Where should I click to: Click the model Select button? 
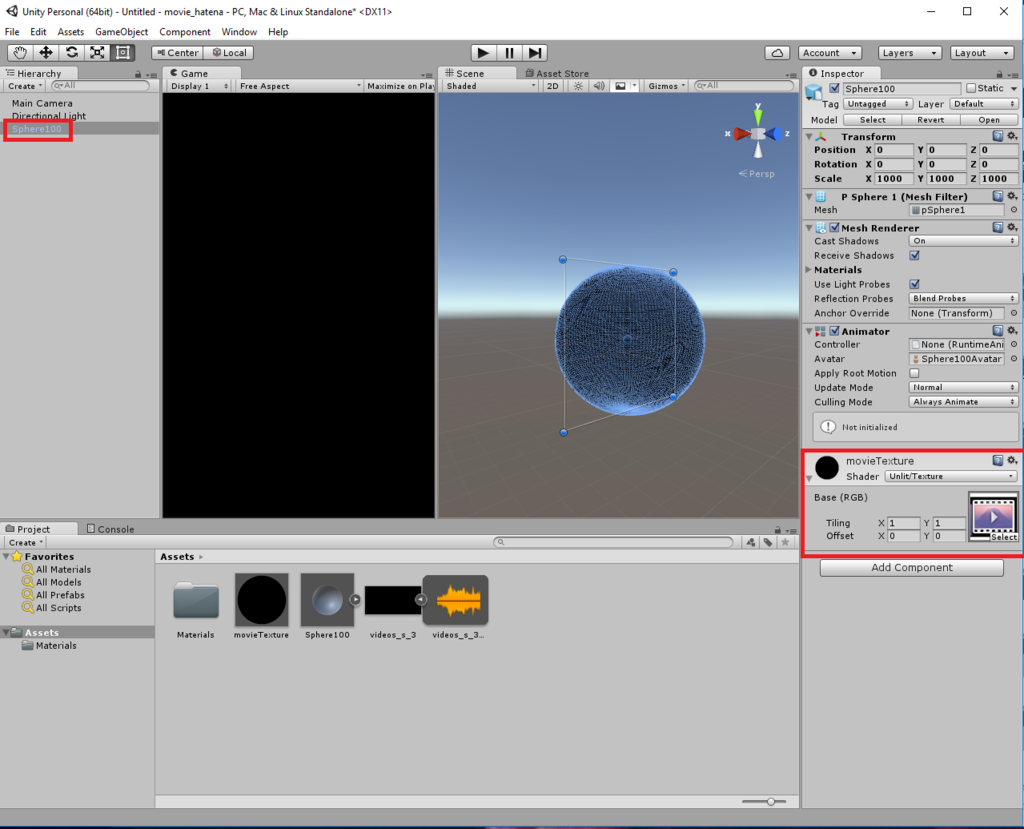[872, 120]
